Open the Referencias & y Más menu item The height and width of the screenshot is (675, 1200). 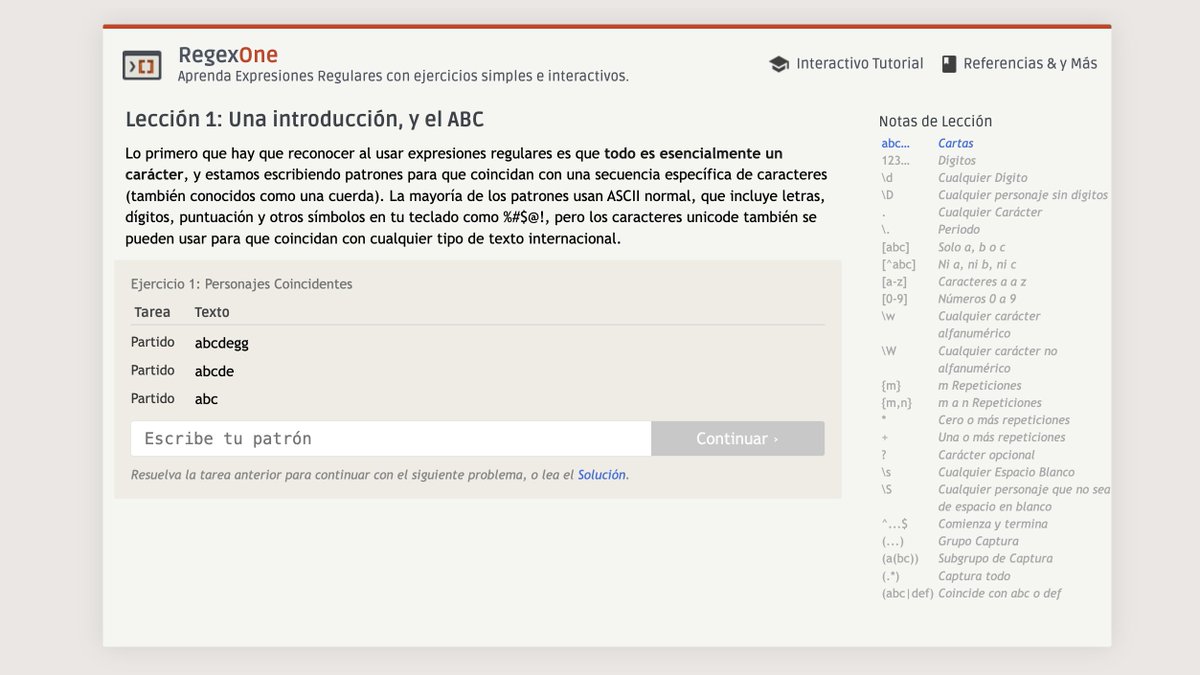1031,62
